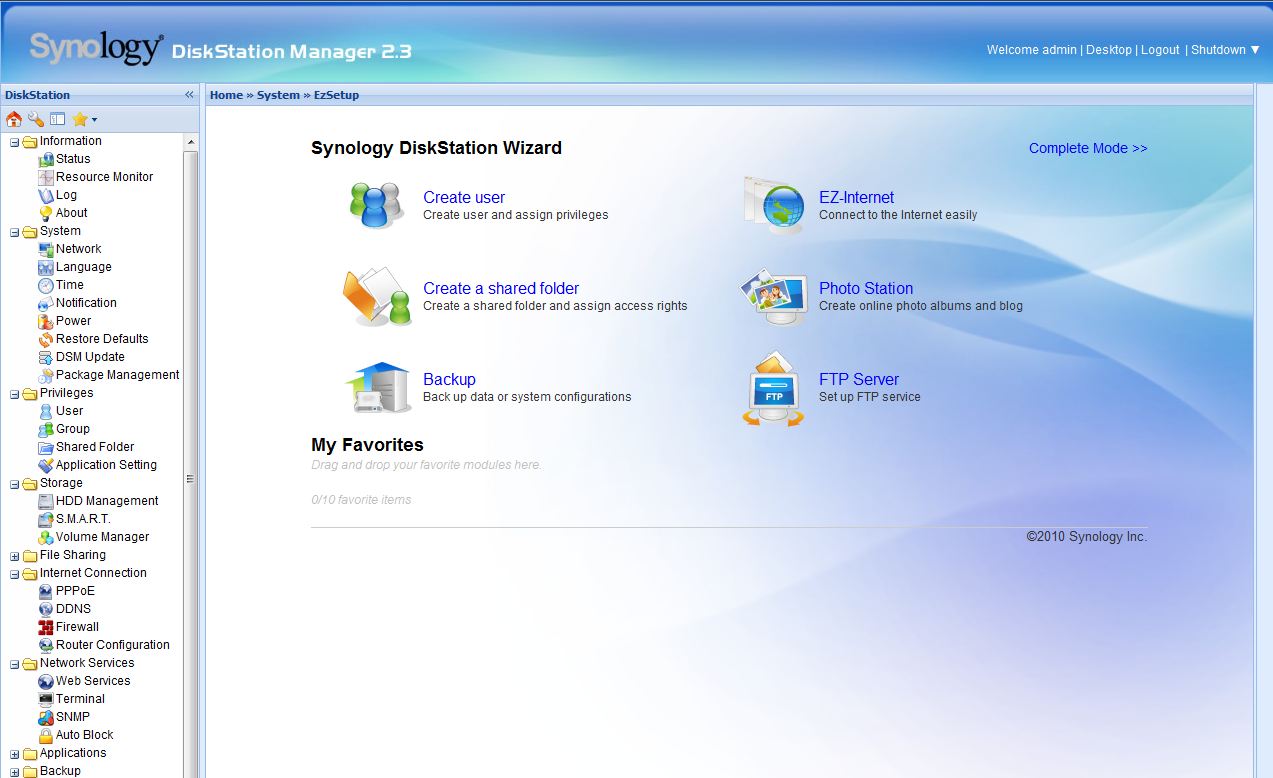Click the panel layout icon in the DiskStation toolbar
1273x778 pixels.
click(57, 119)
